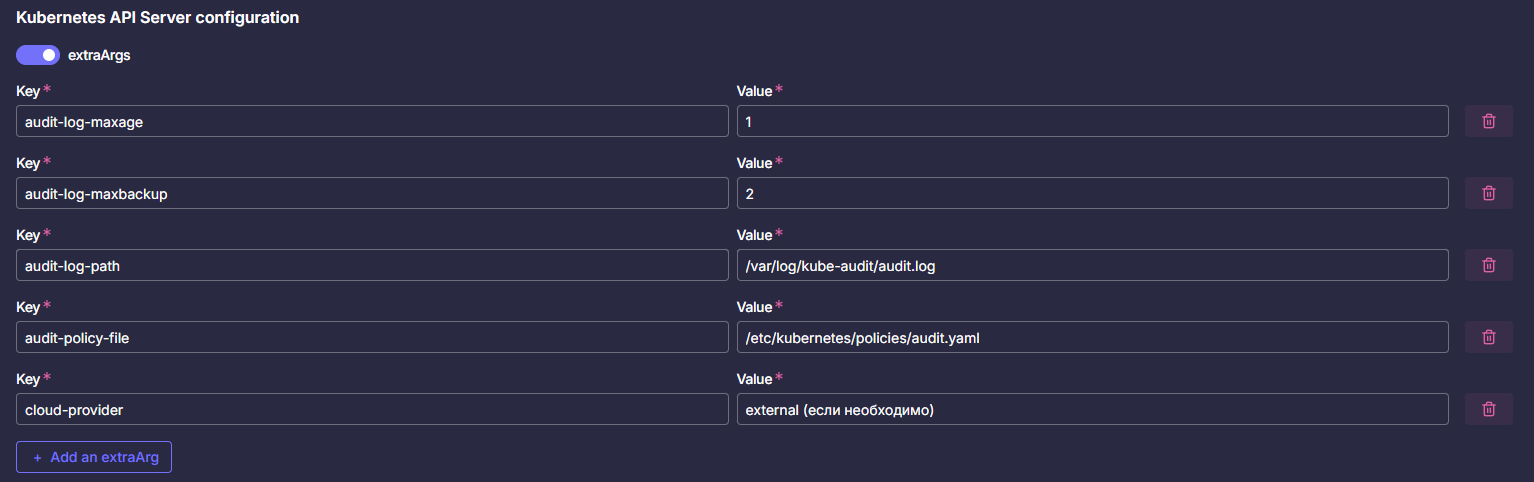Remove the audit-policy-file row via trash icon
The height and width of the screenshot is (482, 1534).
click(1489, 337)
